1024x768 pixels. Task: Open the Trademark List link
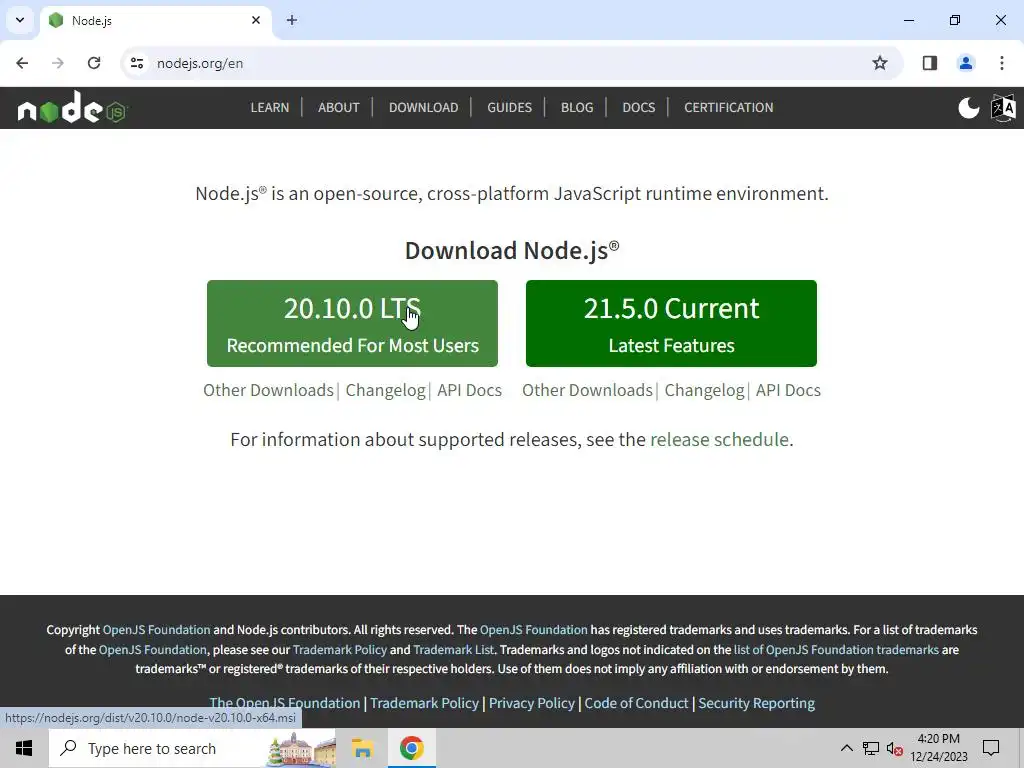[454, 649]
